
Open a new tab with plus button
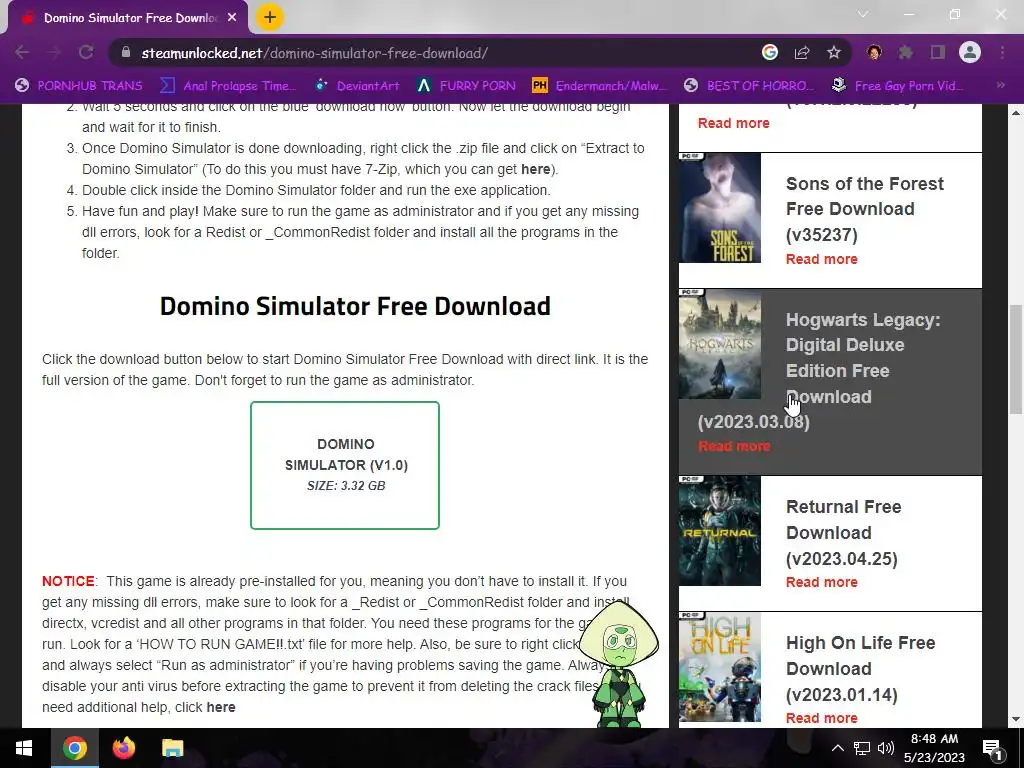270,18
